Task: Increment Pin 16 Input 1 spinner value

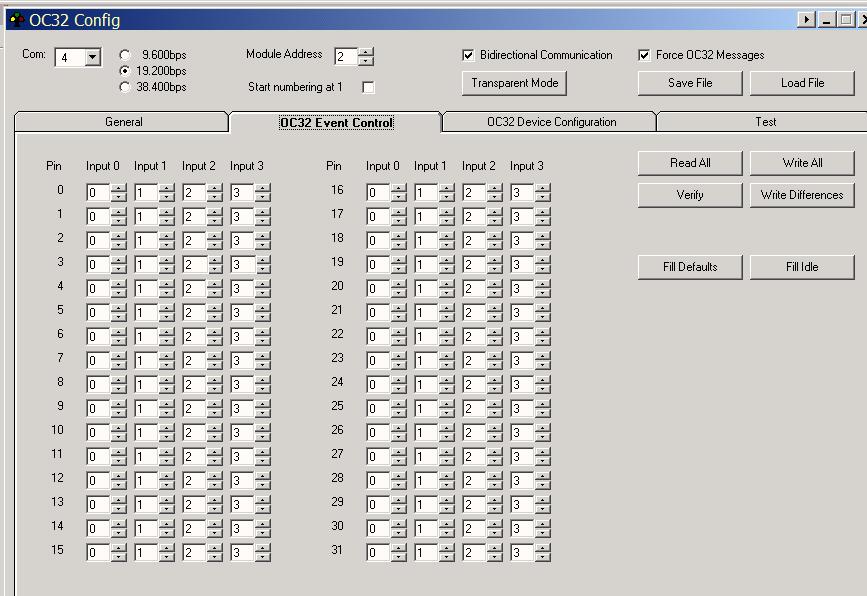Action: coord(447,188)
